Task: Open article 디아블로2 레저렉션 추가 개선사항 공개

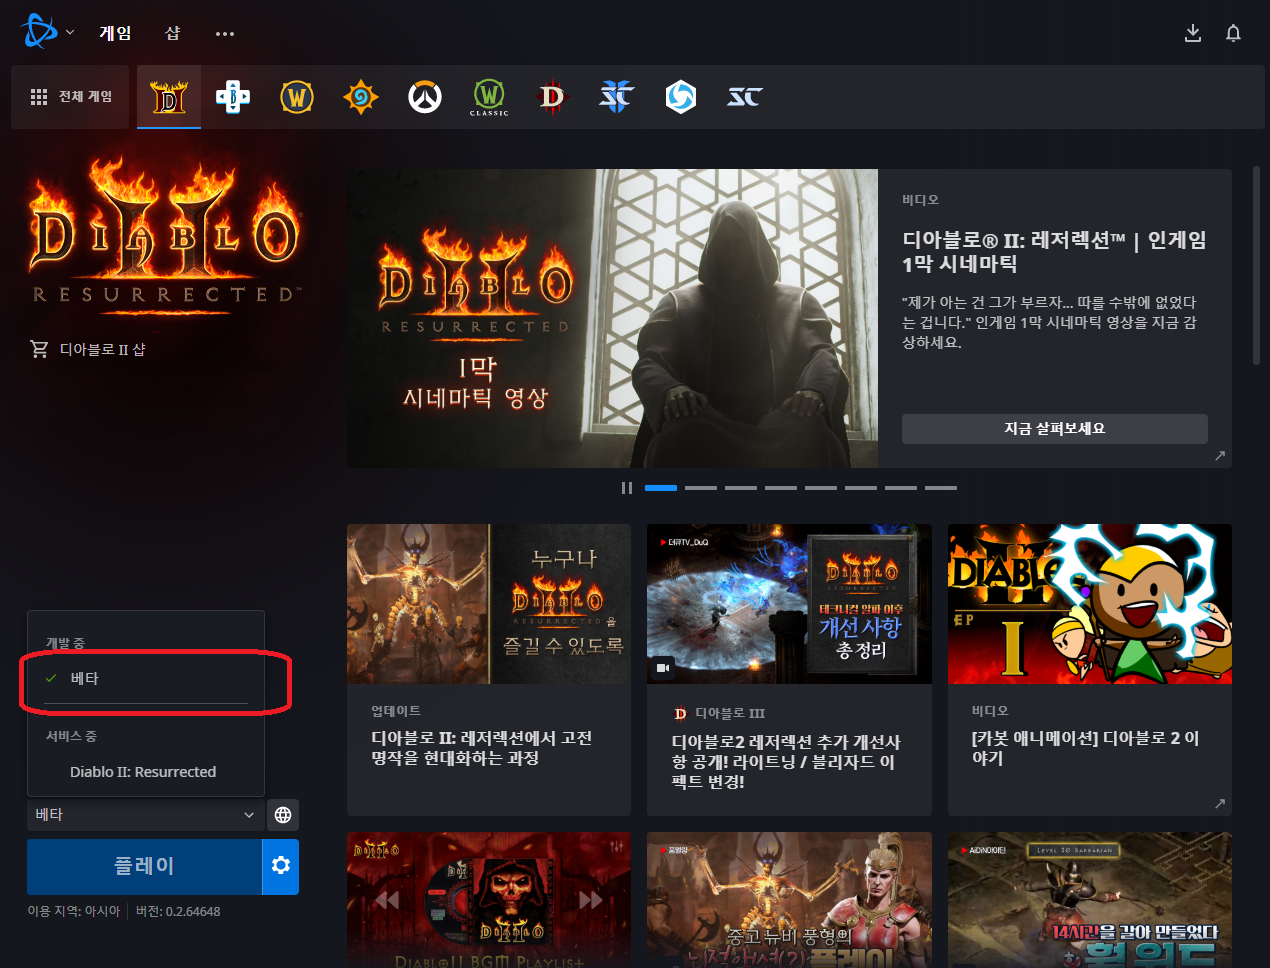Action: 786,762
